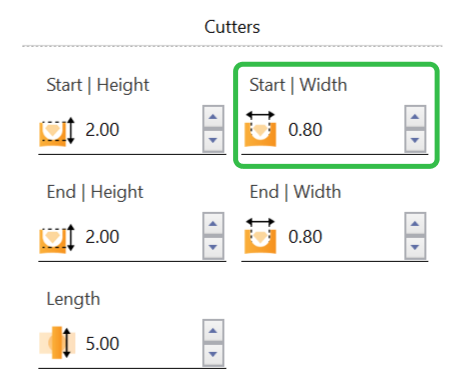Increase End Height with the up arrow

coord(213,224)
